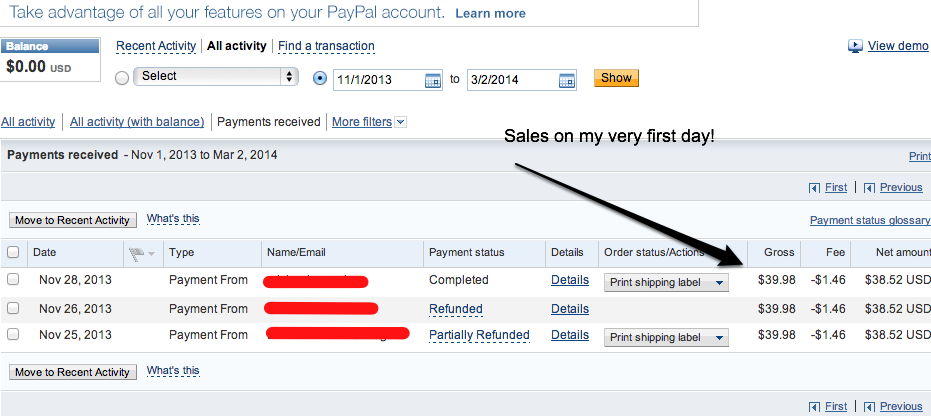Open Details for the Nov 28 payment
This screenshot has height=416, width=931.
tap(569, 280)
